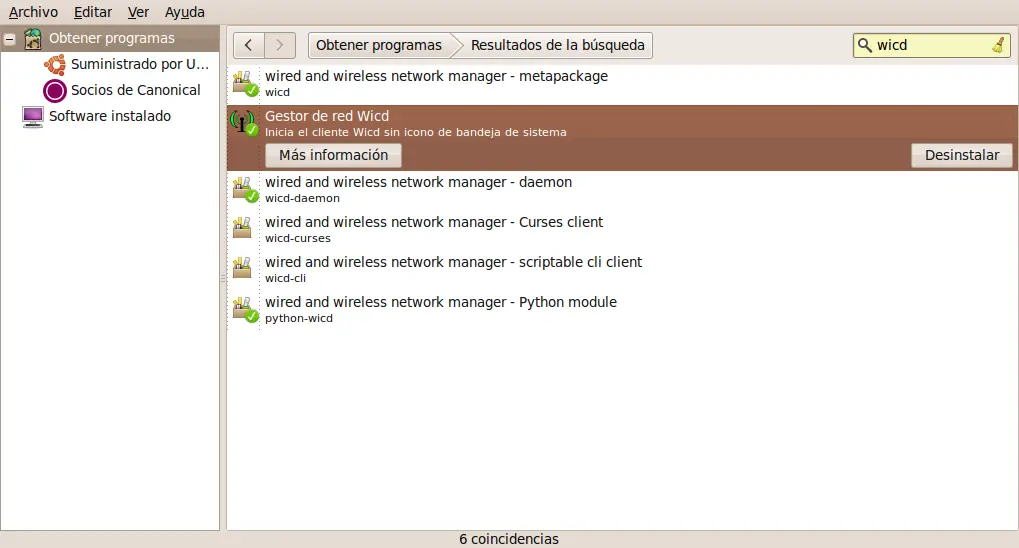Open the Editar menu

tap(92, 12)
